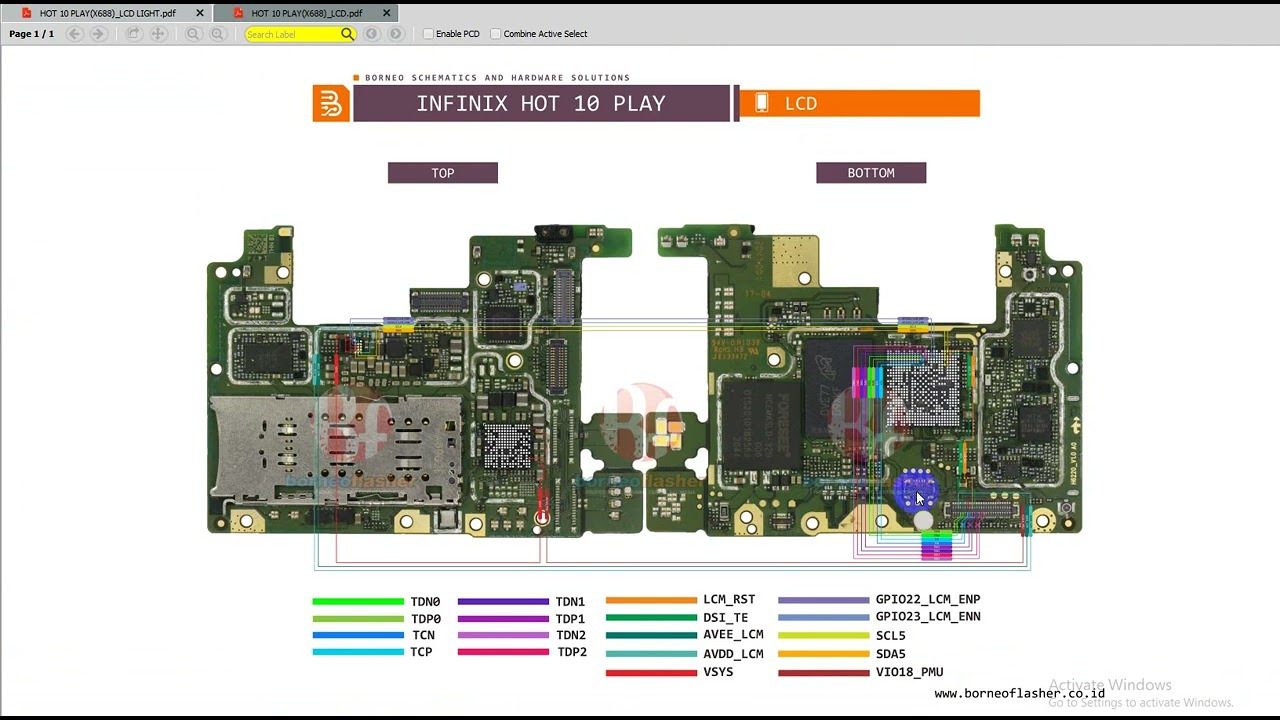Click the TDP1 legend label
The height and width of the screenshot is (720, 1280).
pos(570,619)
